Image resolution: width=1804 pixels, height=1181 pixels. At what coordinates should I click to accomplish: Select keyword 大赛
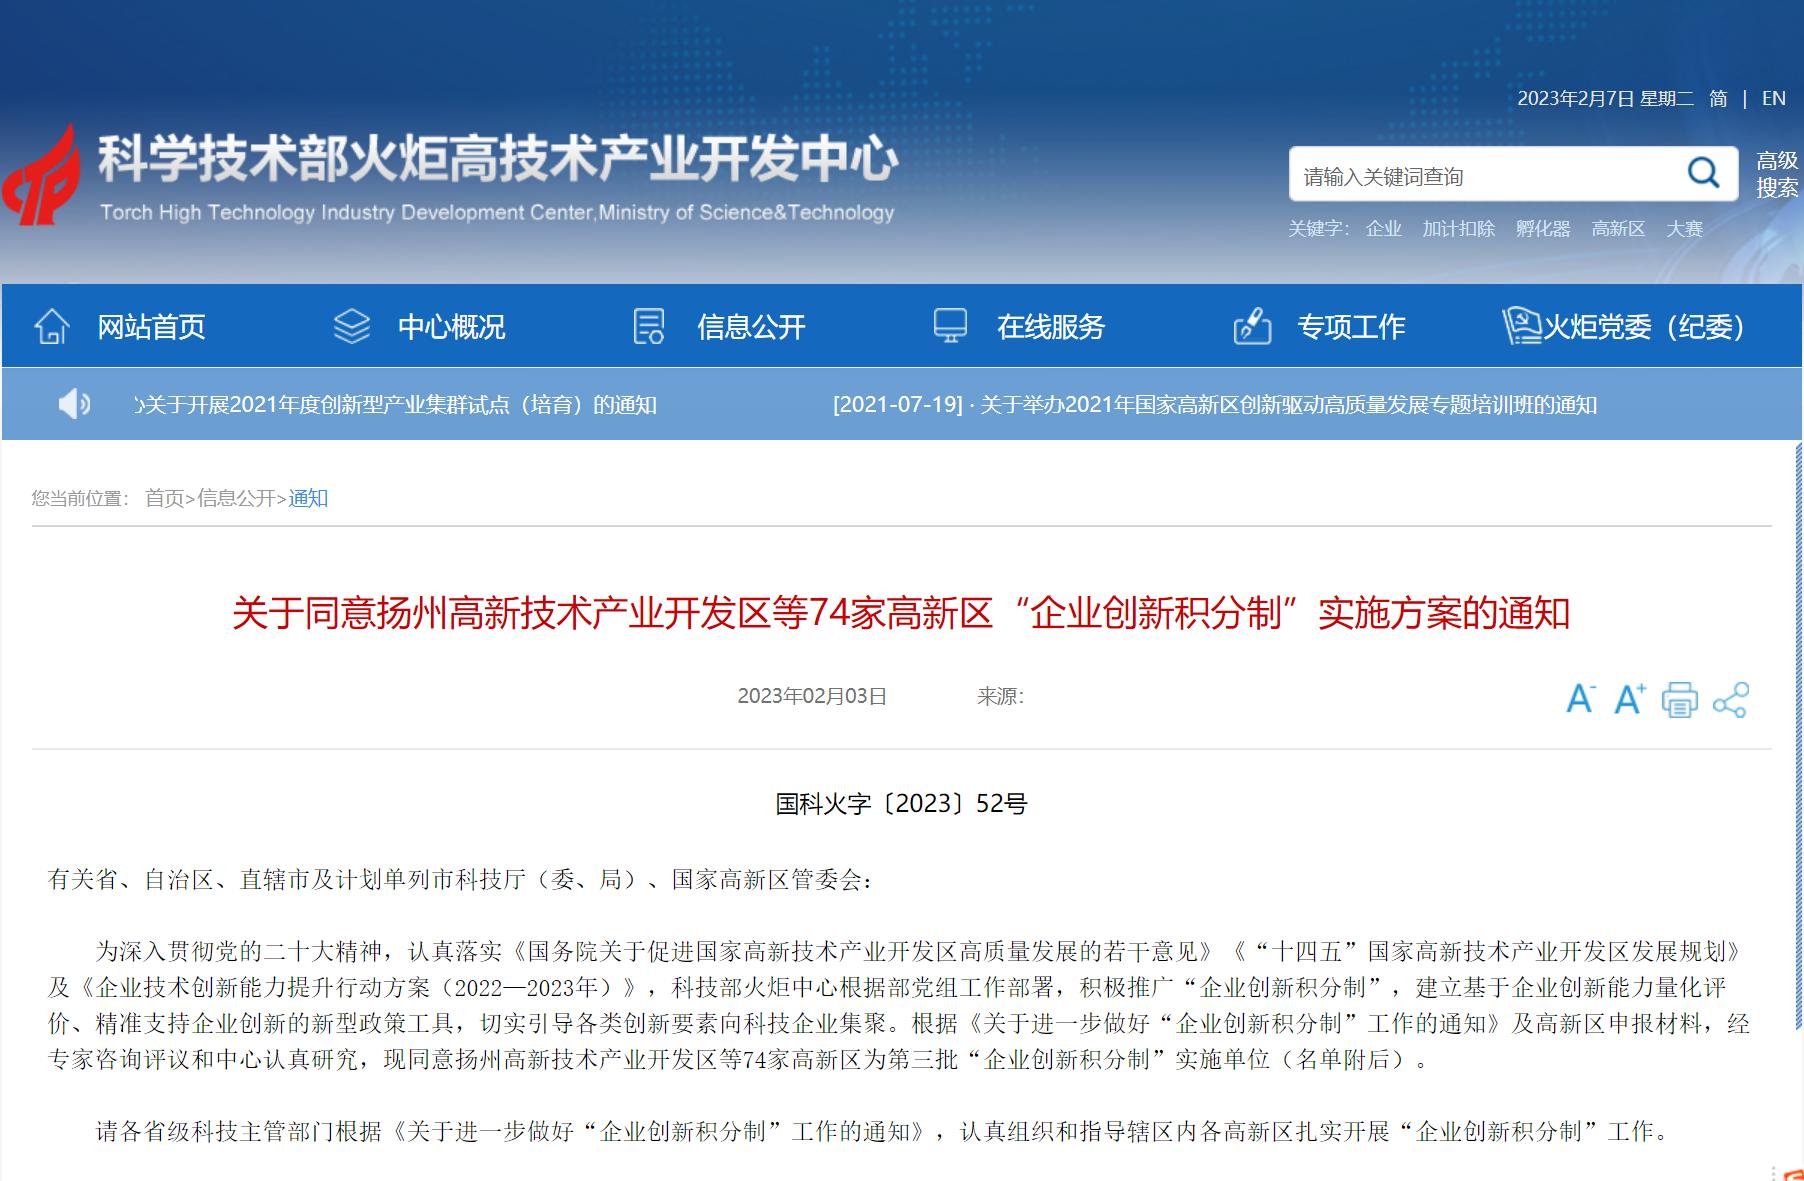click(x=1684, y=229)
